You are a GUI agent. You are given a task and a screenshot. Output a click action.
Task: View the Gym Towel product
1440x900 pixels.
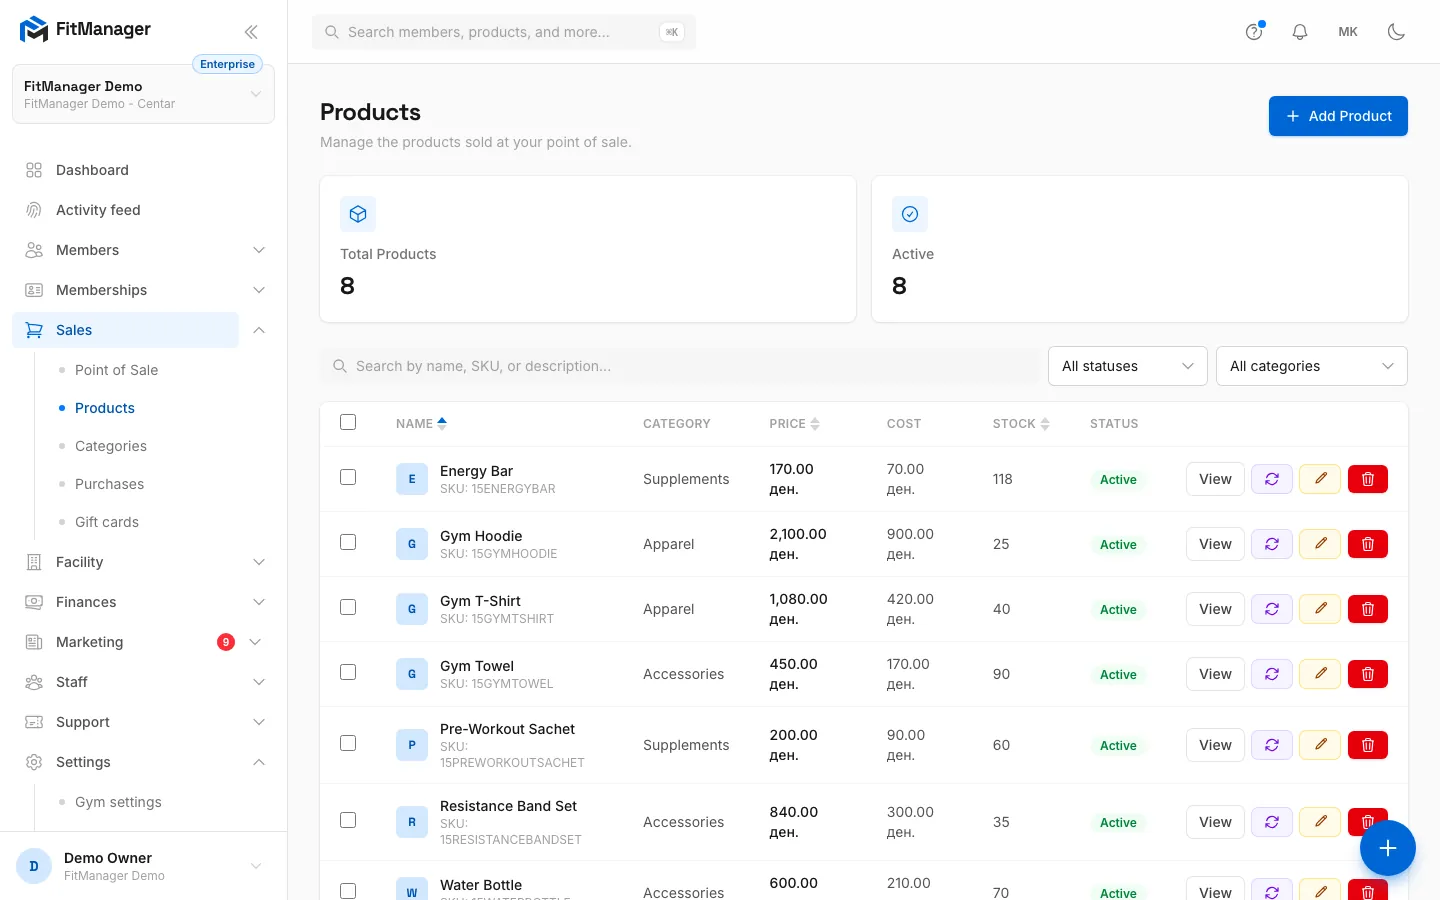1215,674
